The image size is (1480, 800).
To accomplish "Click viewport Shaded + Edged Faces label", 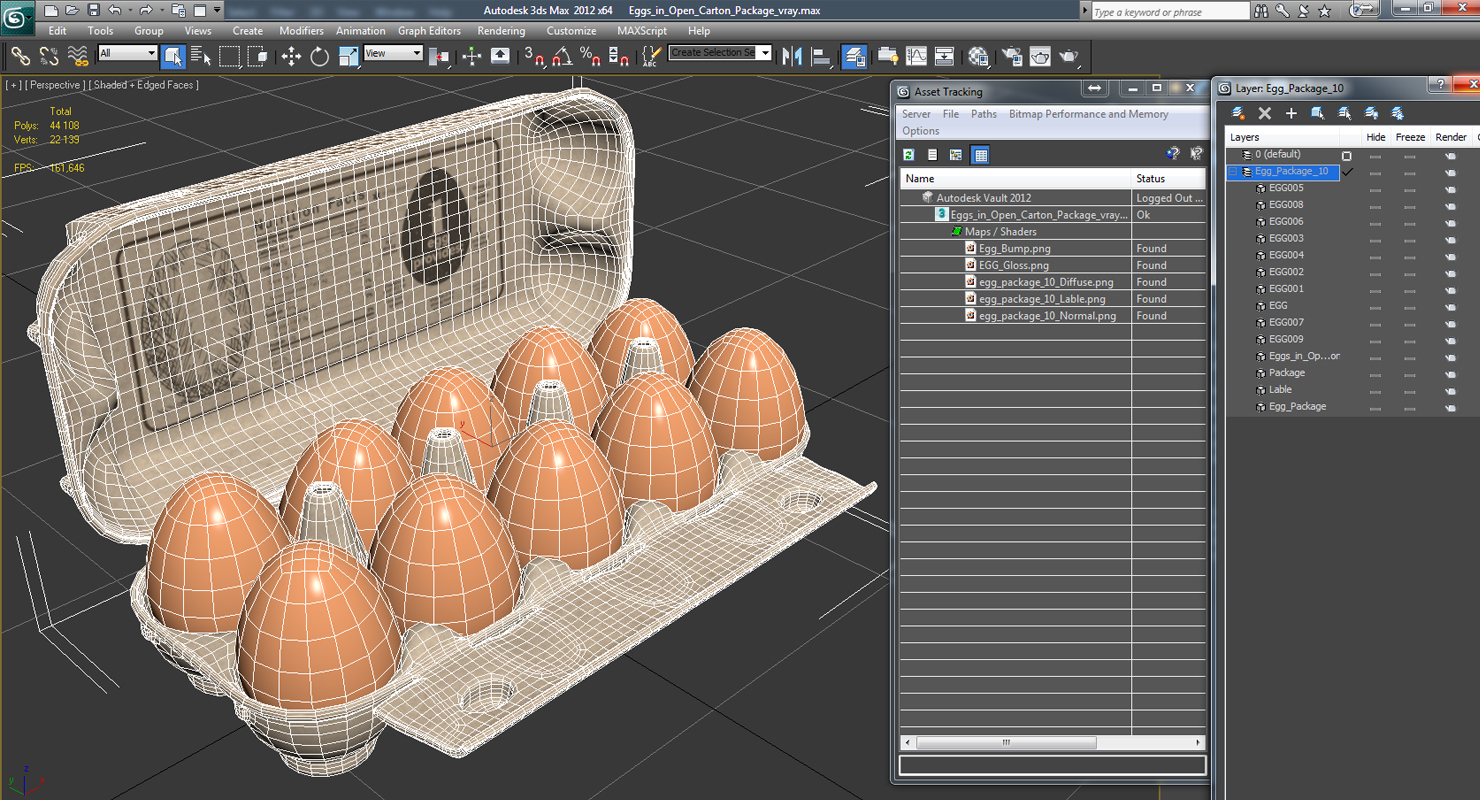I will click(143, 85).
